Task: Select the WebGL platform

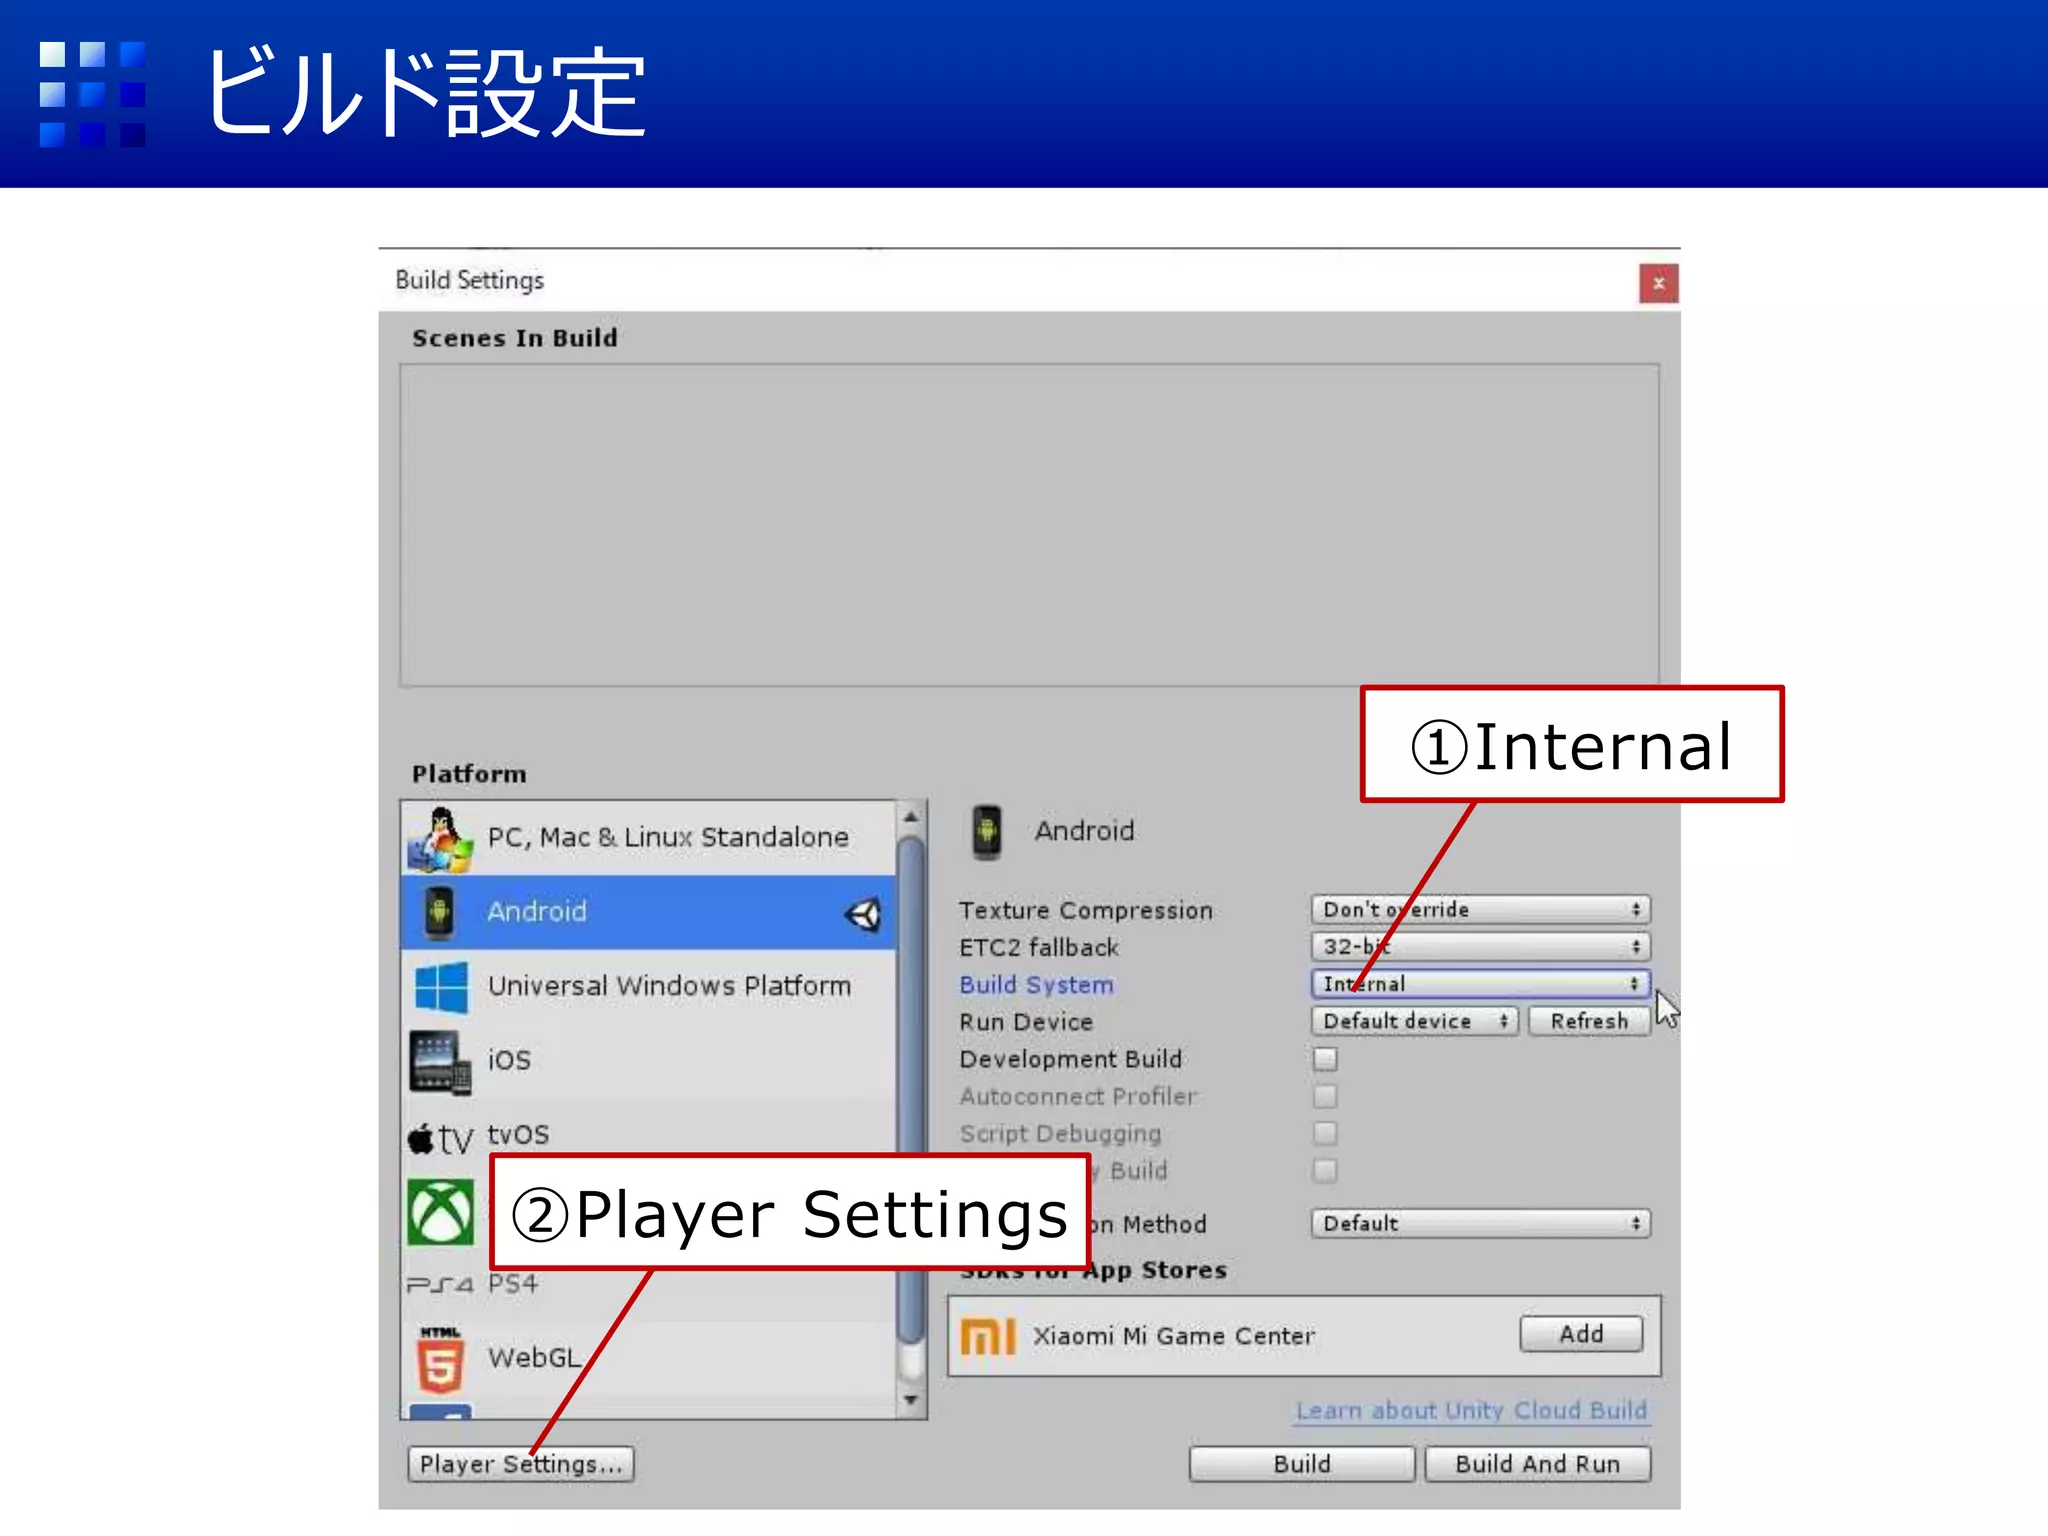Action: [649, 1359]
